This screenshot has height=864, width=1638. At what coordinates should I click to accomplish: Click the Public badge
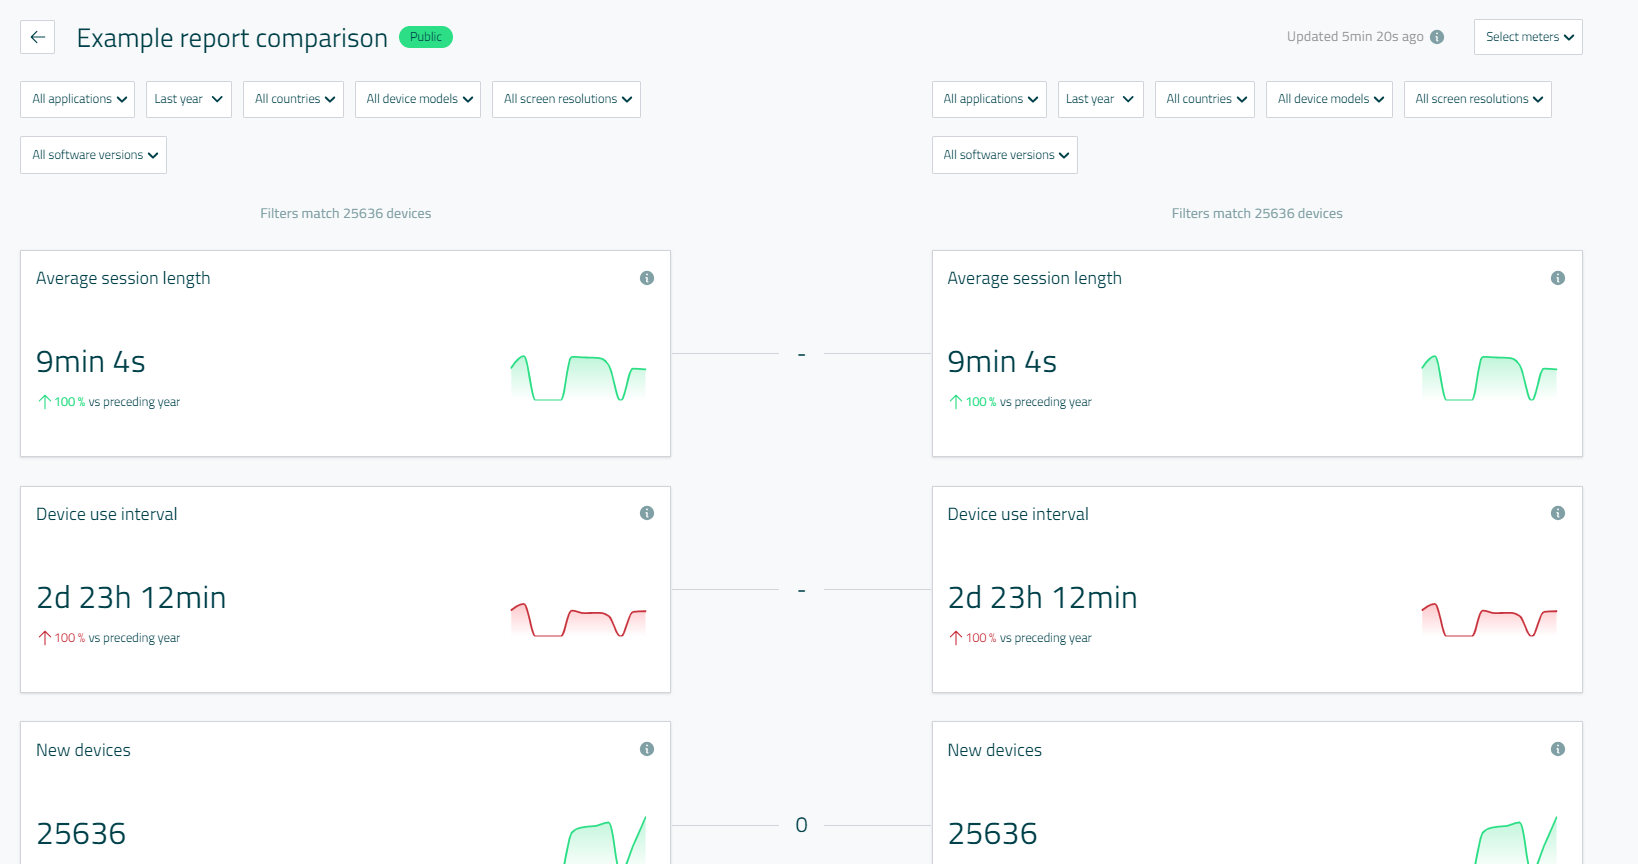click(x=426, y=37)
